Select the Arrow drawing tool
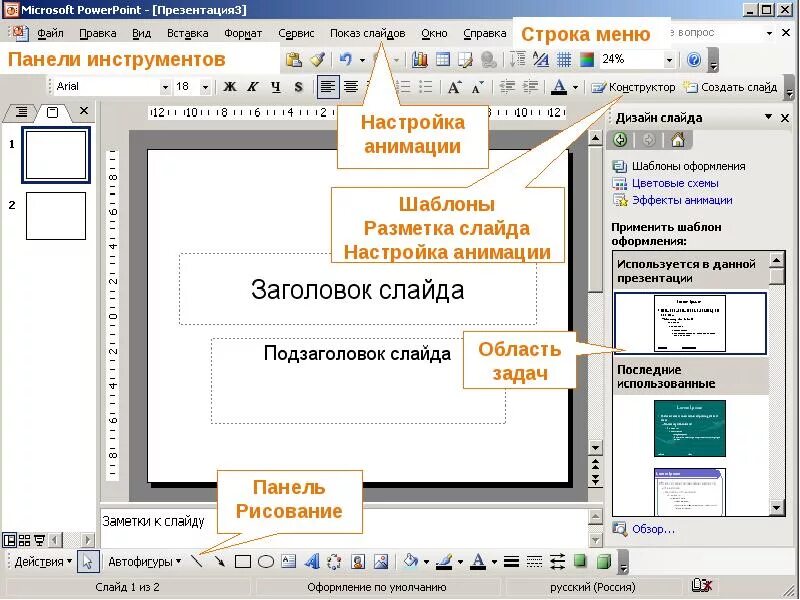The image size is (800, 600). click(219, 562)
